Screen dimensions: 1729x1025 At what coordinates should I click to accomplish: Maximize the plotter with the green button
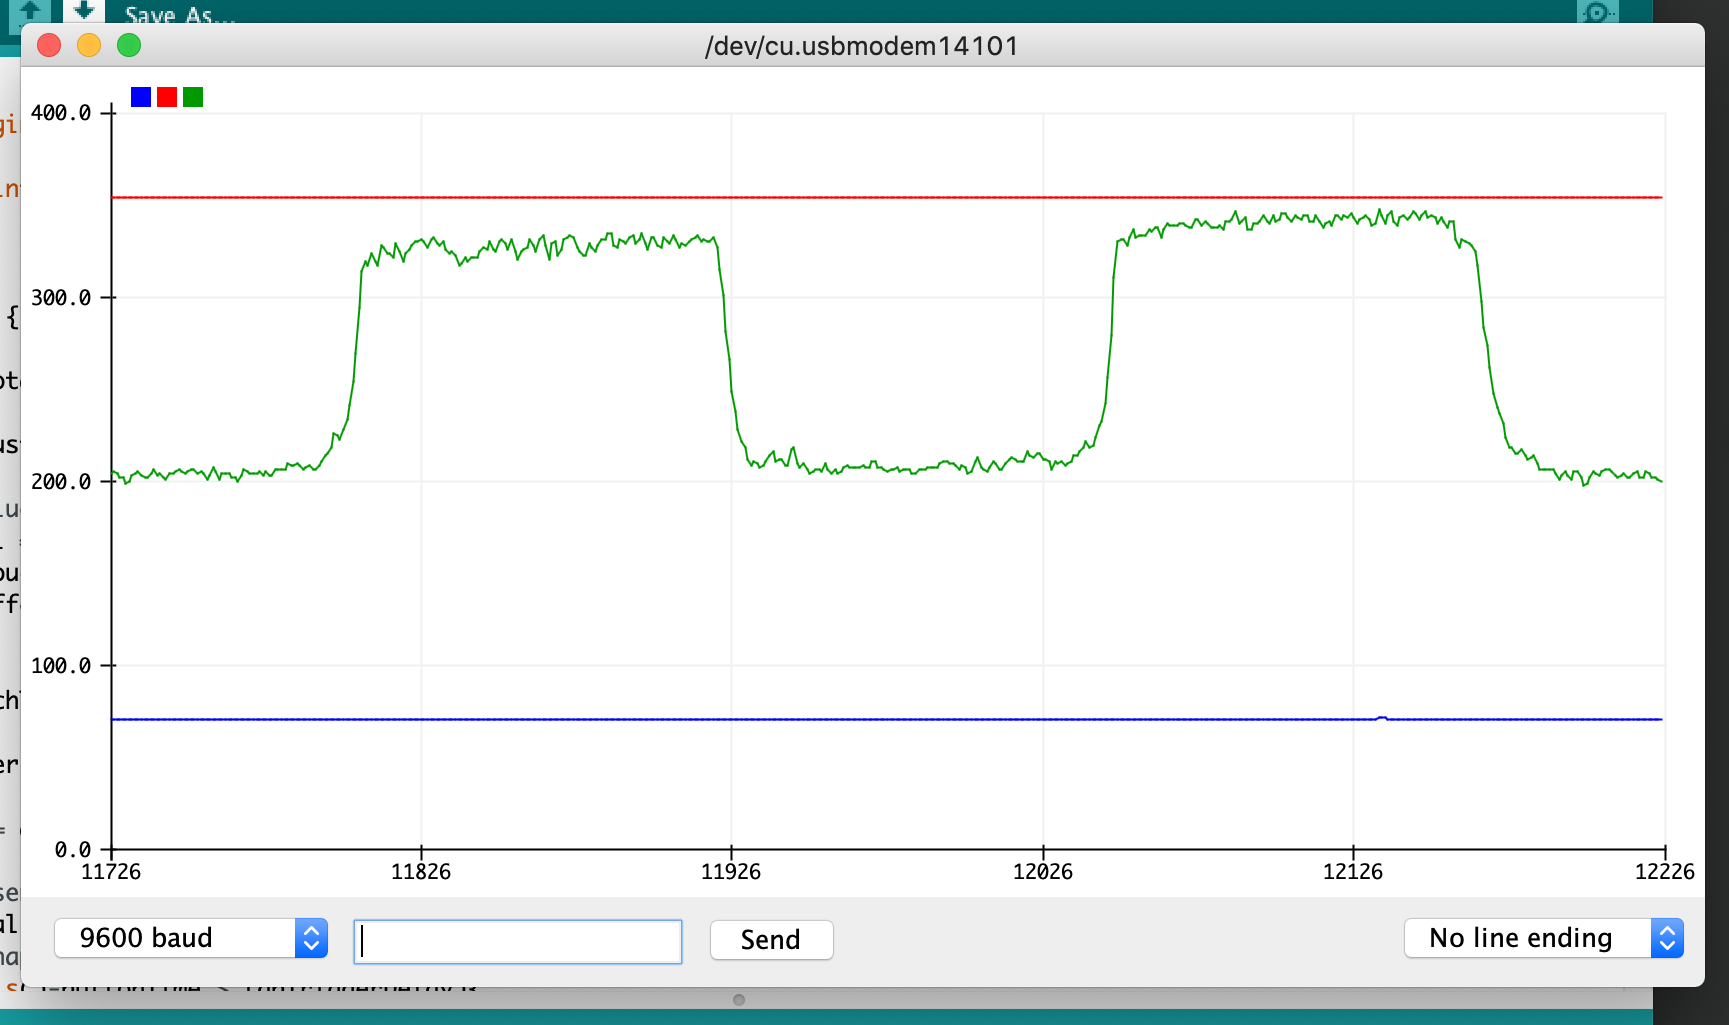pos(129,46)
